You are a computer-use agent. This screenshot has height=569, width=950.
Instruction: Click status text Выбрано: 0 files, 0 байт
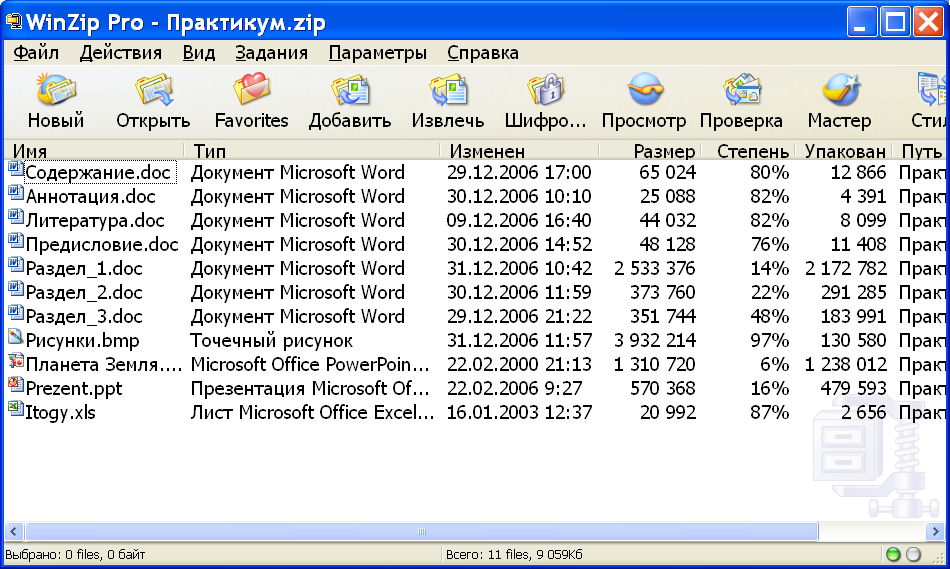coord(75,554)
